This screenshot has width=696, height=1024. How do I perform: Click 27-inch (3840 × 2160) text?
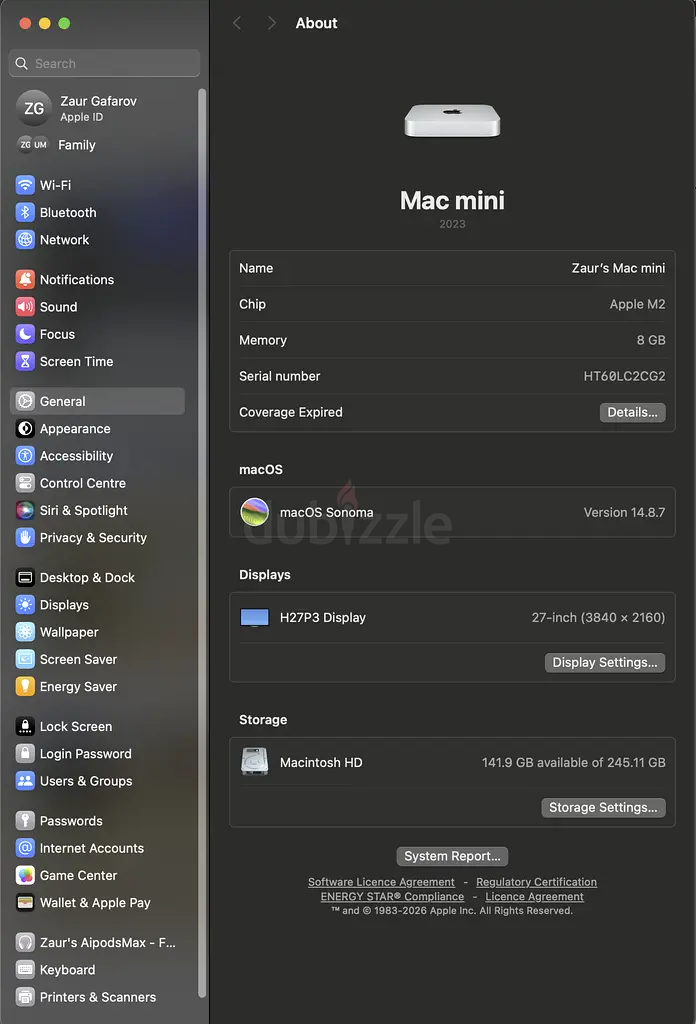point(598,618)
